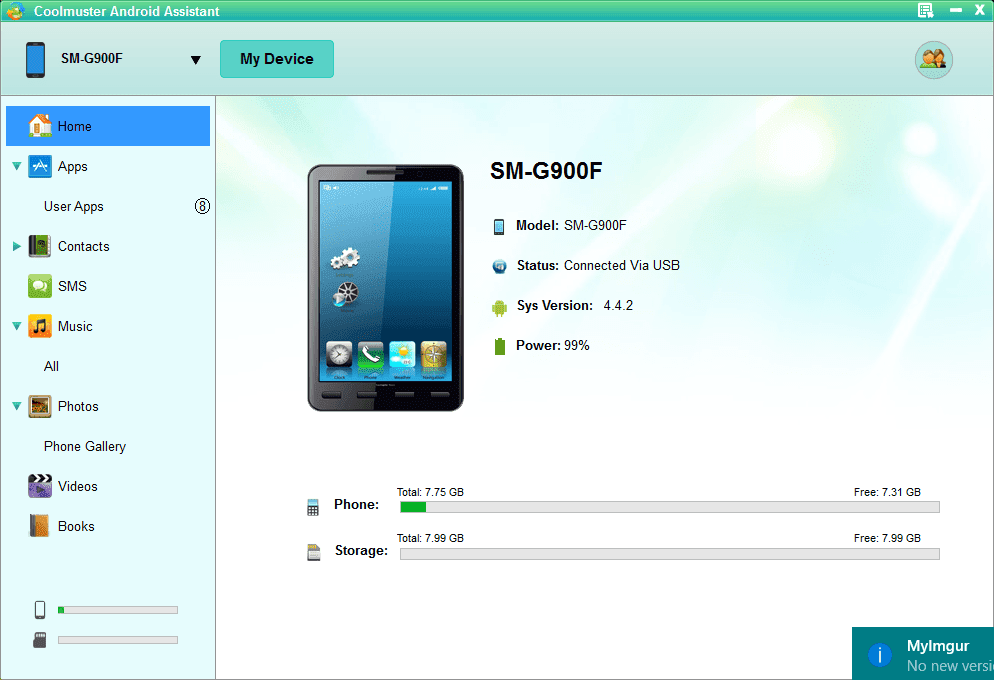Open the Contacts section label
Image resolution: width=994 pixels, height=680 pixels.
[84, 247]
